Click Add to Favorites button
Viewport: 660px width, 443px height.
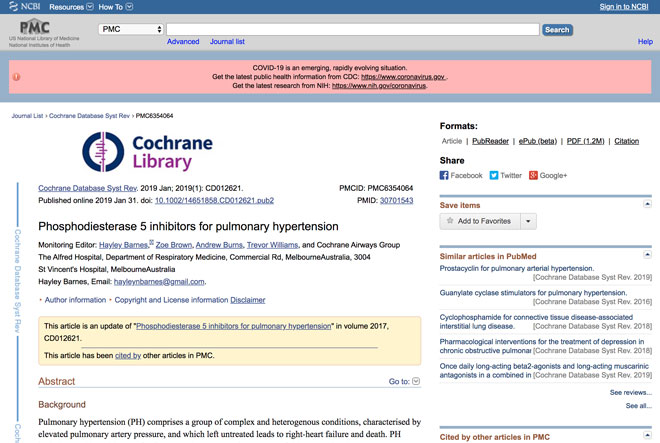pyautogui.click(x=480, y=221)
